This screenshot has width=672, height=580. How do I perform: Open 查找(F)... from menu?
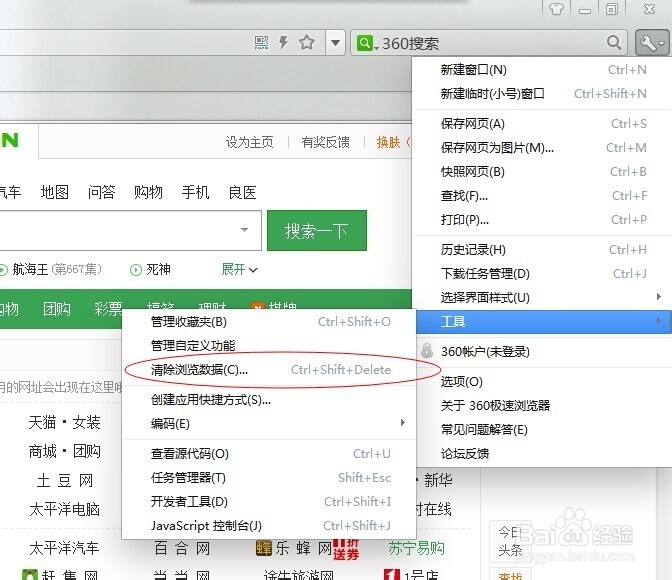coord(543,195)
